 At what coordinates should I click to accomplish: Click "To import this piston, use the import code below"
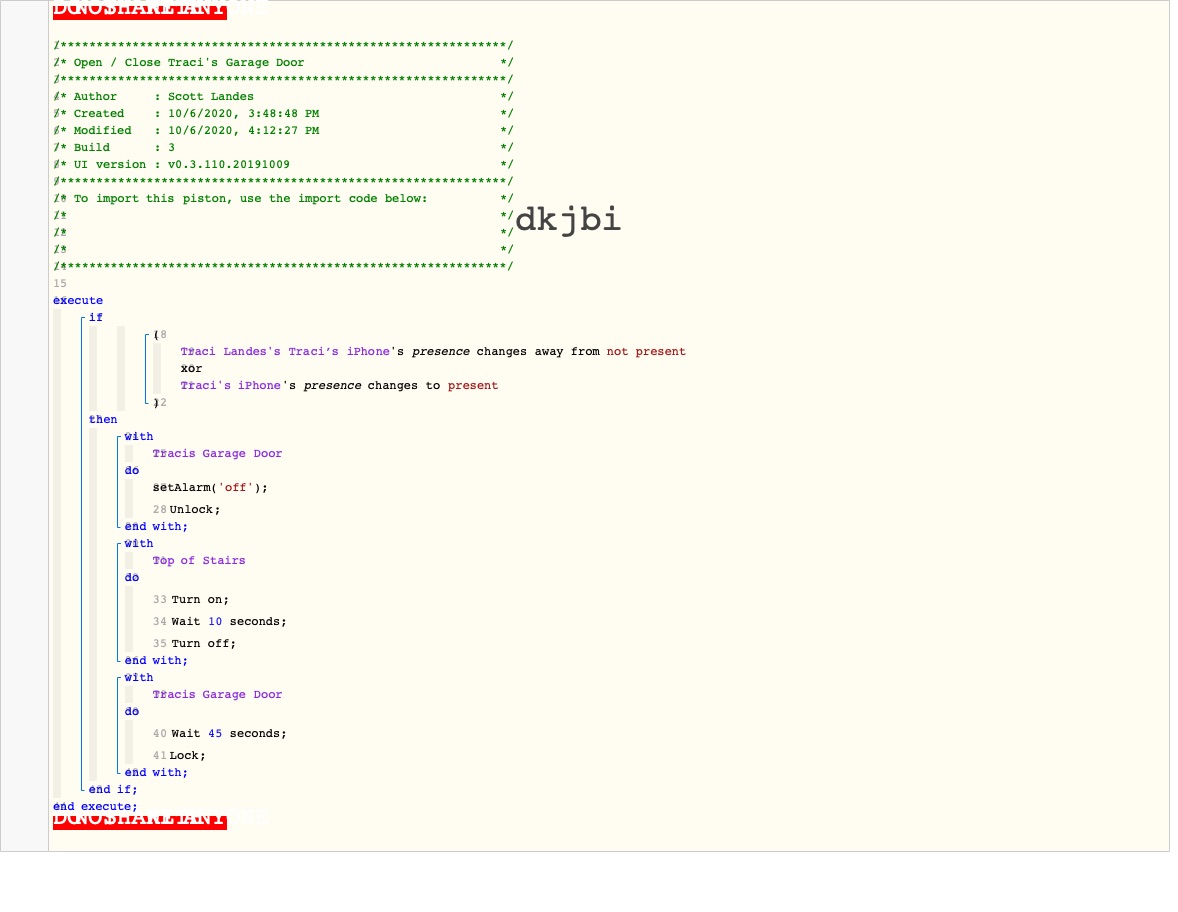(250, 198)
